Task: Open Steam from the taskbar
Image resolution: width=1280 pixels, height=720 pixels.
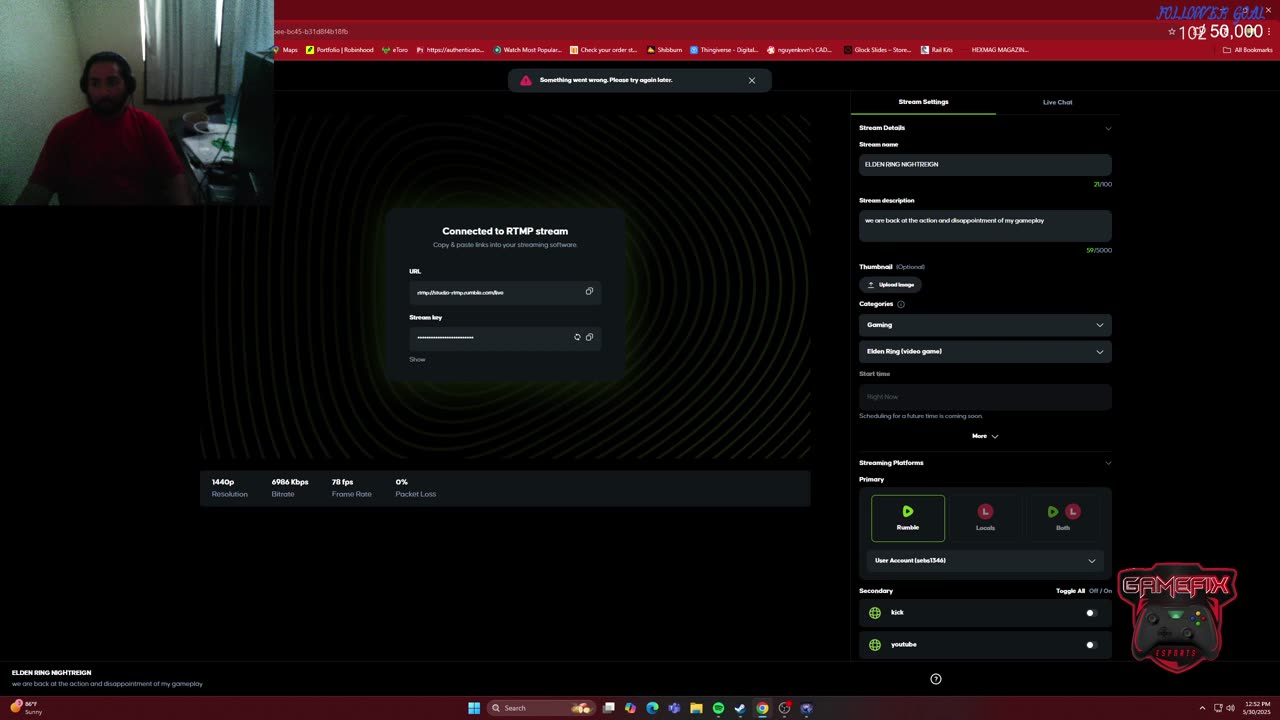Action: click(740, 708)
